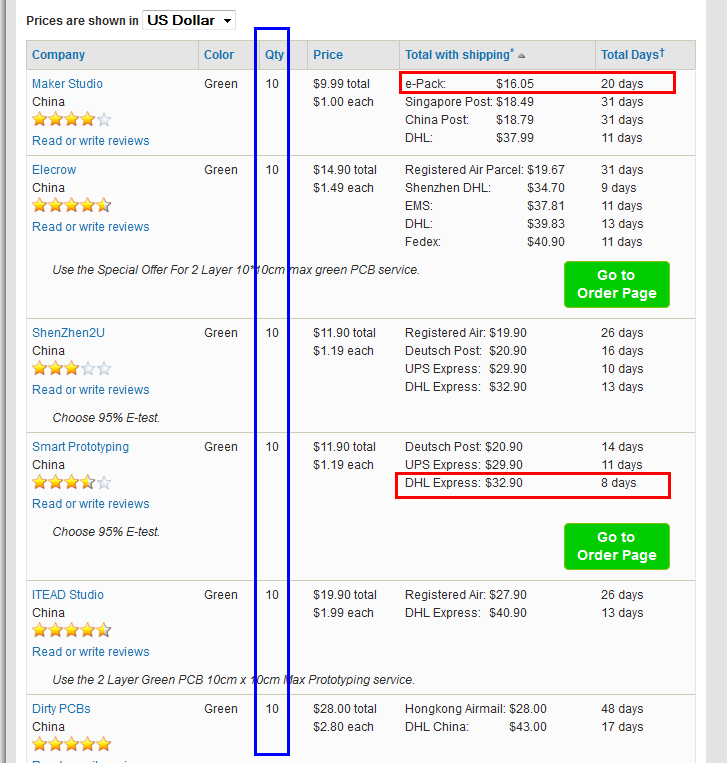The image size is (727, 763).
Task: Select DHL China $43.00 row
Action: (x=524, y=727)
